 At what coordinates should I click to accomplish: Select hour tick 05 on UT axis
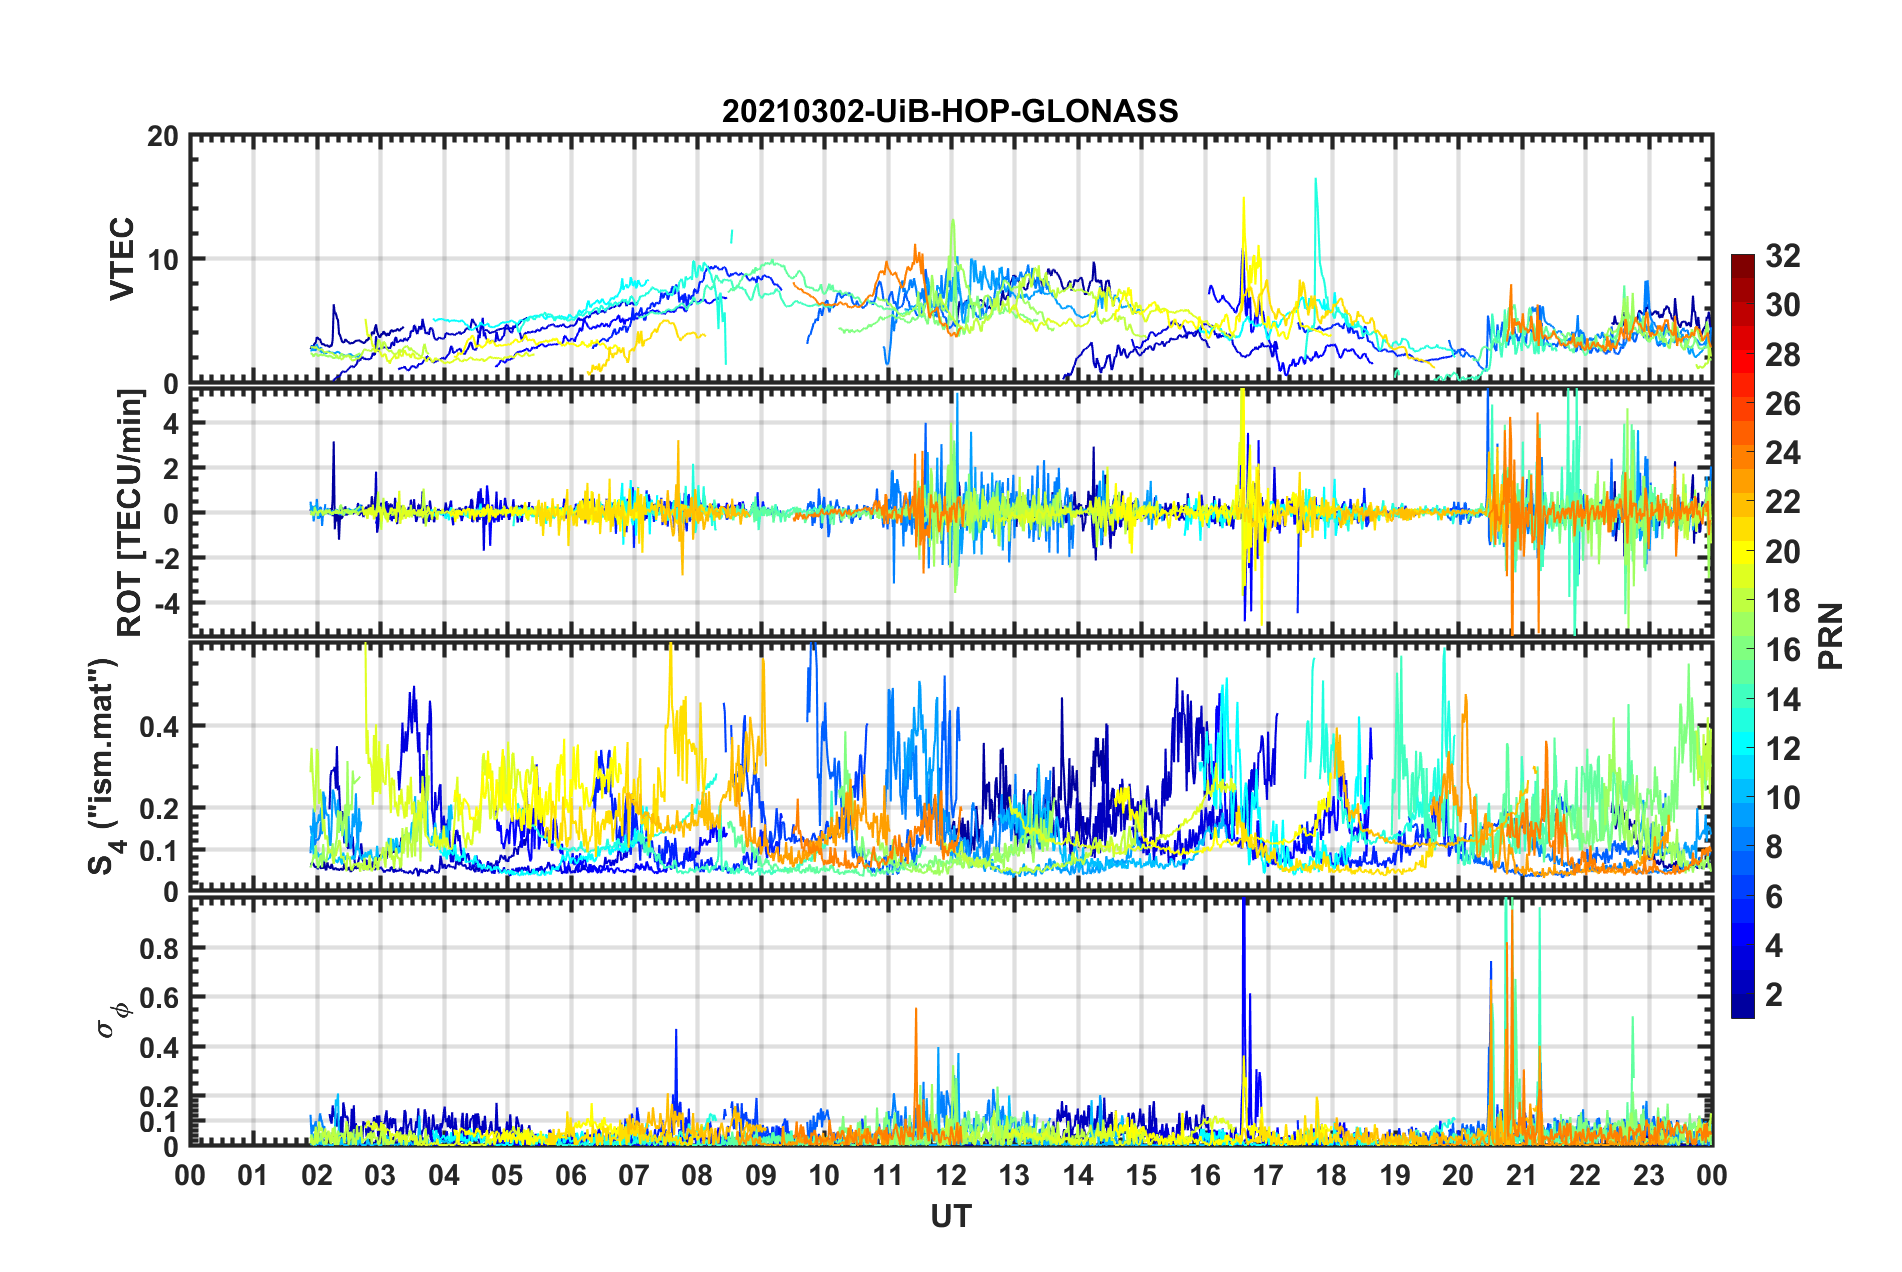[507, 1175]
